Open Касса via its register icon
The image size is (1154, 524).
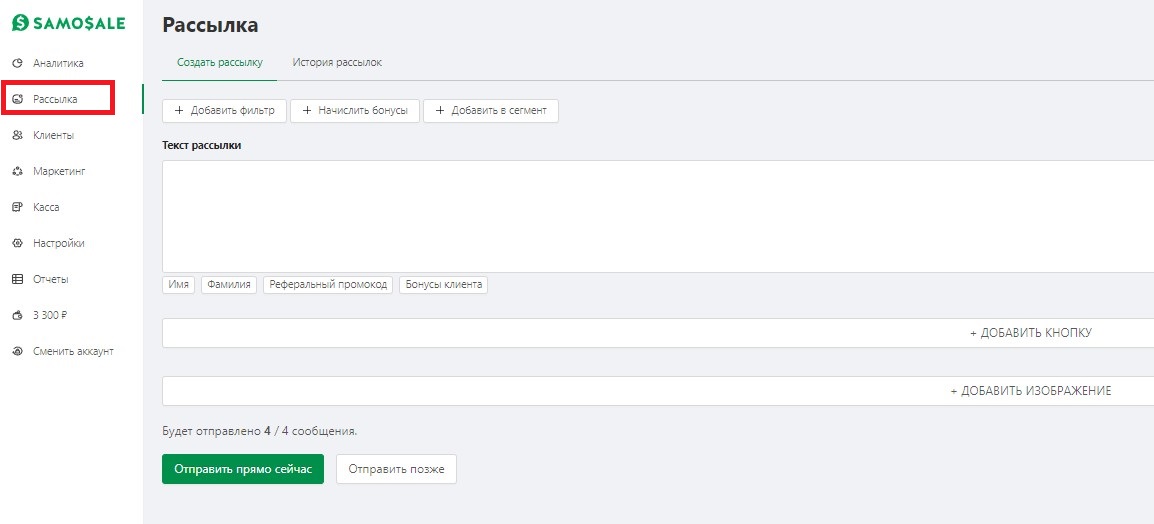pyautogui.click(x=18, y=208)
